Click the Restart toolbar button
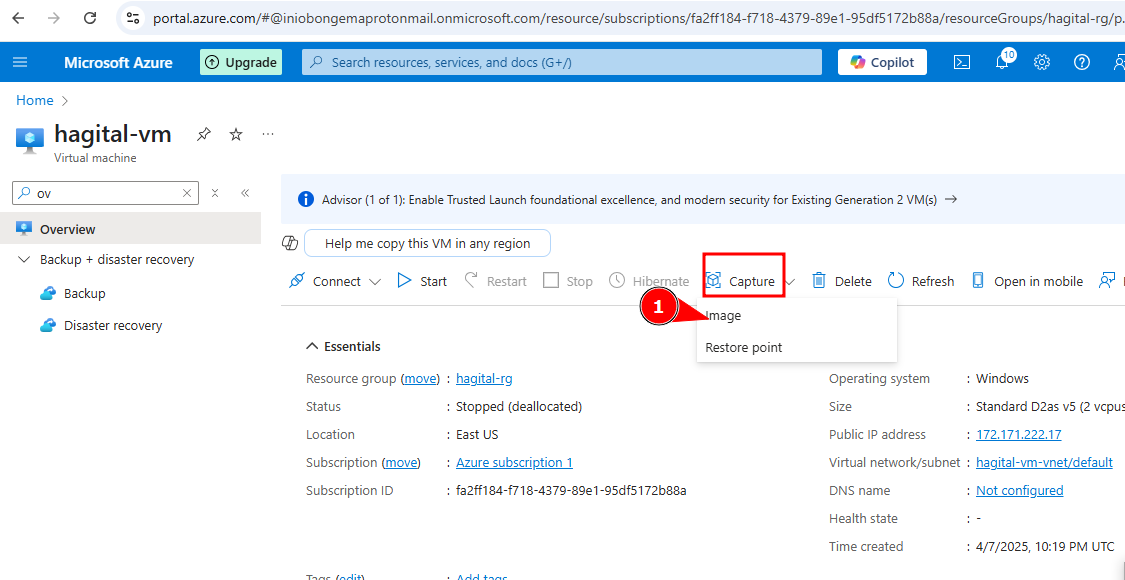Screen dimensions: 1125x580 495,281
